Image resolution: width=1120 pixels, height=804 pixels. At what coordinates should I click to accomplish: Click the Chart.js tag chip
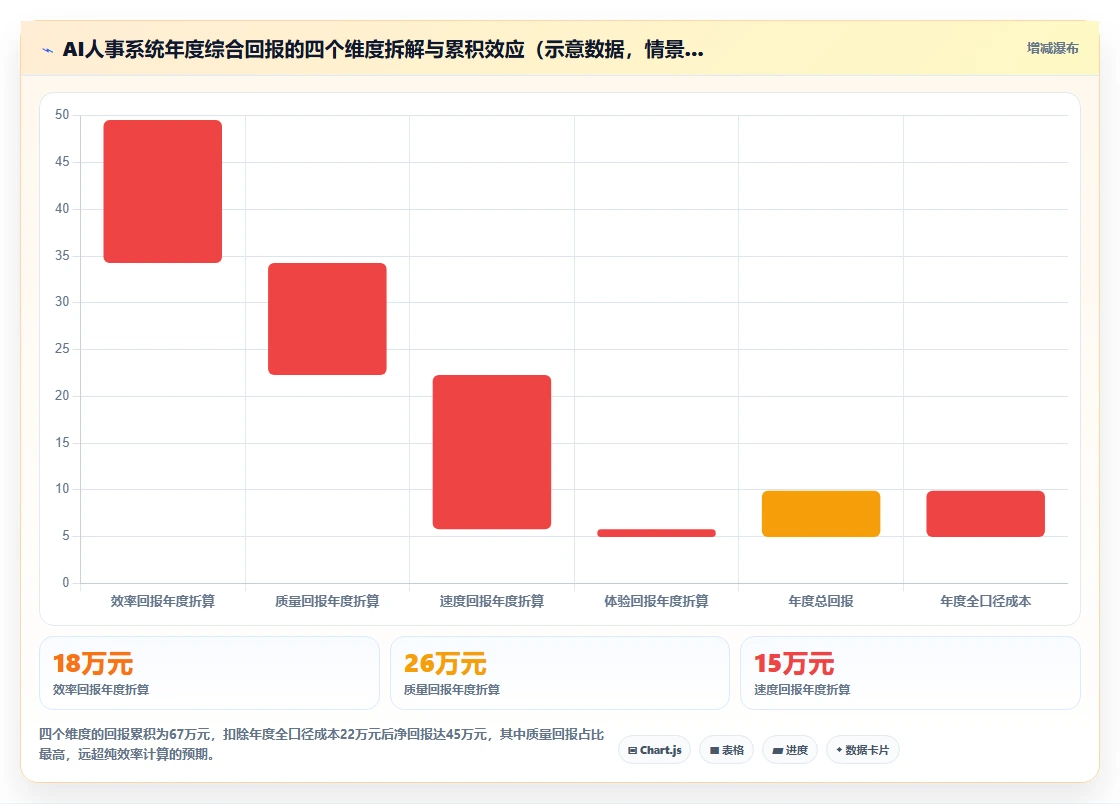(654, 750)
